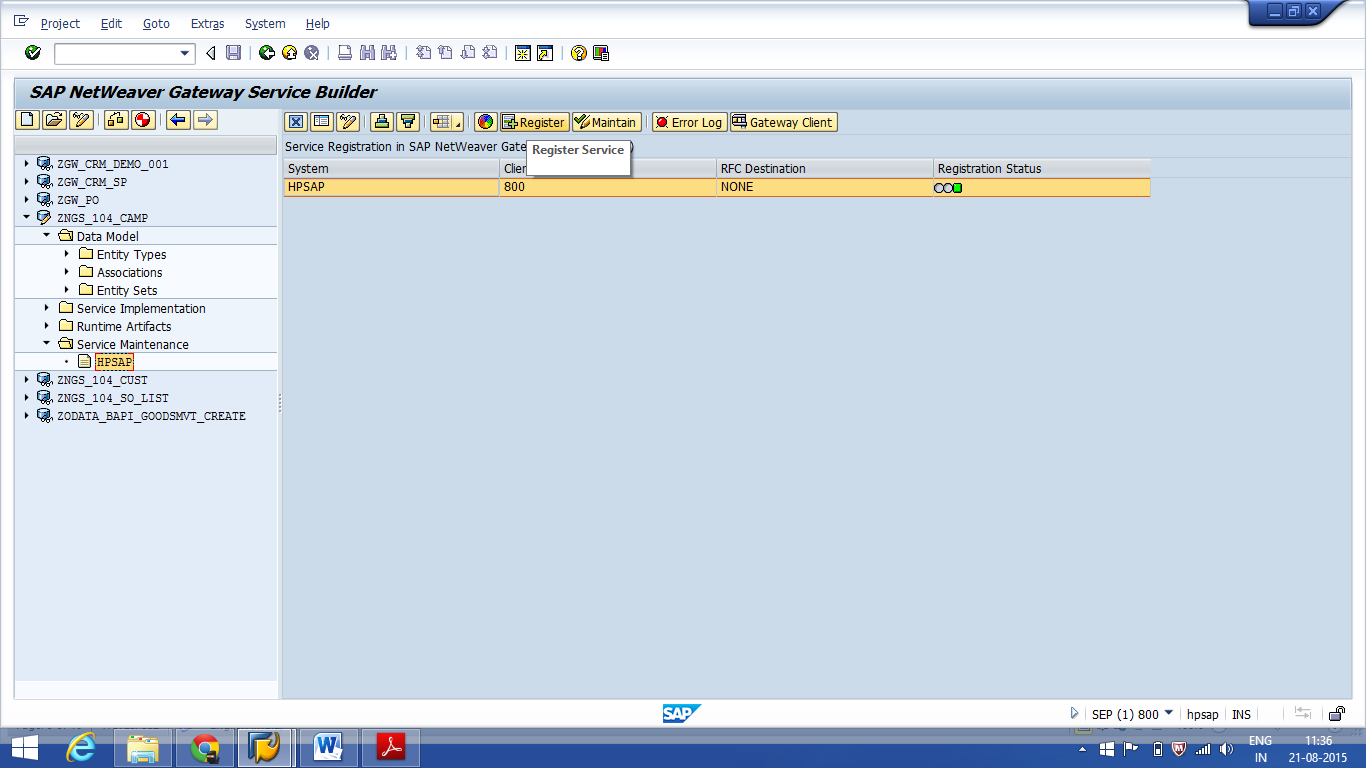Open the command field dropdown arrow
1366x768 pixels.
pos(185,54)
